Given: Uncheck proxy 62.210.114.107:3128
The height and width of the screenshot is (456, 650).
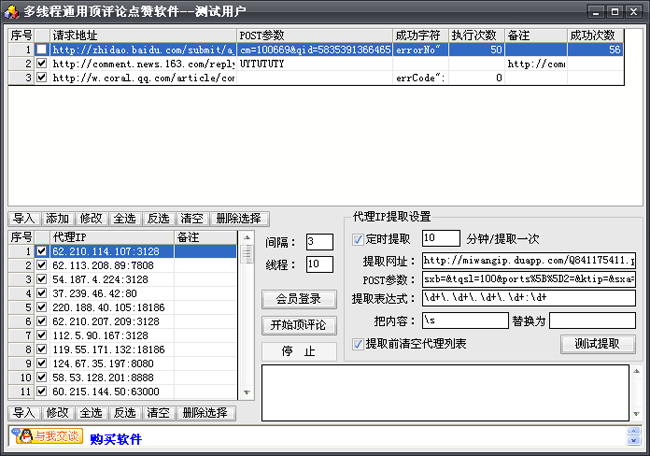Looking at the screenshot, I should click(41, 251).
